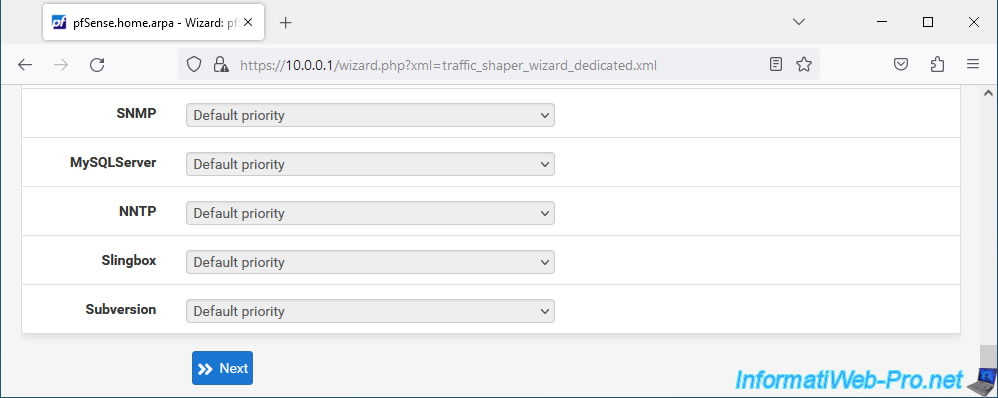Image resolution: width=998 pixels, height=398 pixels.
Task: Reload the page with the refresh icon
Action: click(97, 64)
